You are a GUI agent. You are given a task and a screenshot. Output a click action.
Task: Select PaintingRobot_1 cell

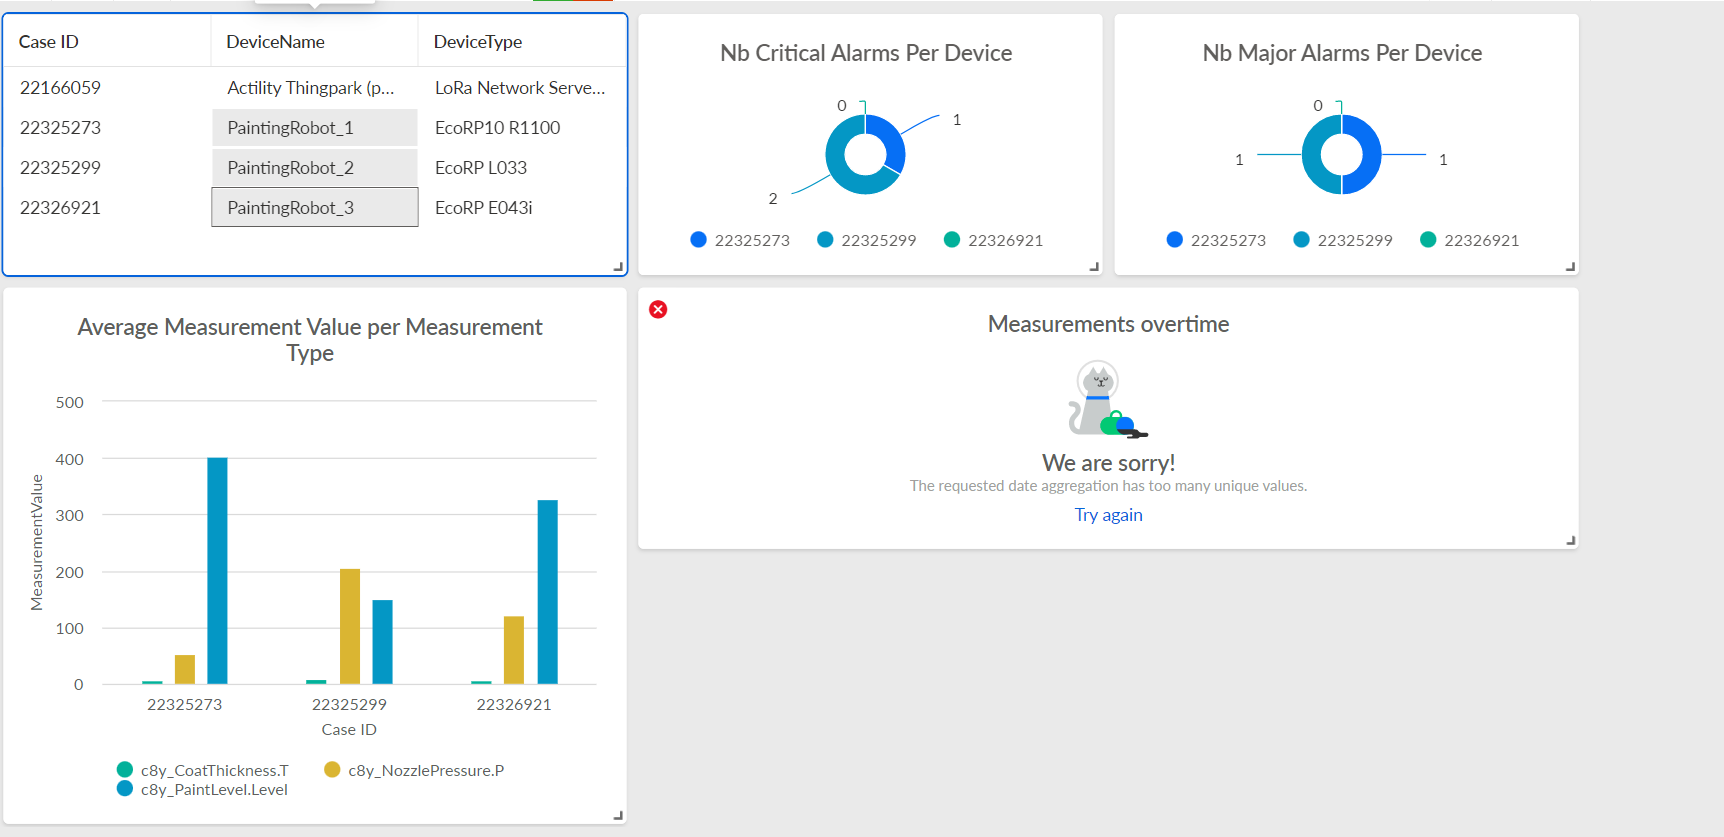coord(315,128)
